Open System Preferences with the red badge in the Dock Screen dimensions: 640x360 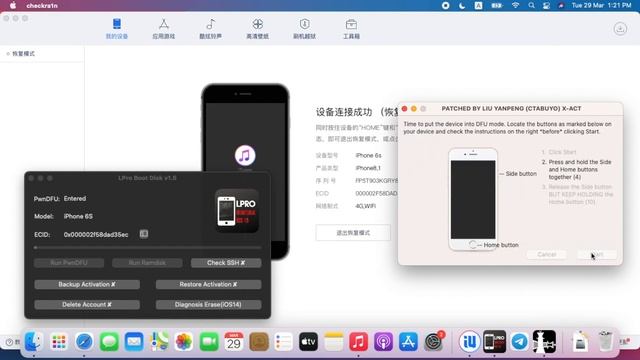[x=433, y=342]
